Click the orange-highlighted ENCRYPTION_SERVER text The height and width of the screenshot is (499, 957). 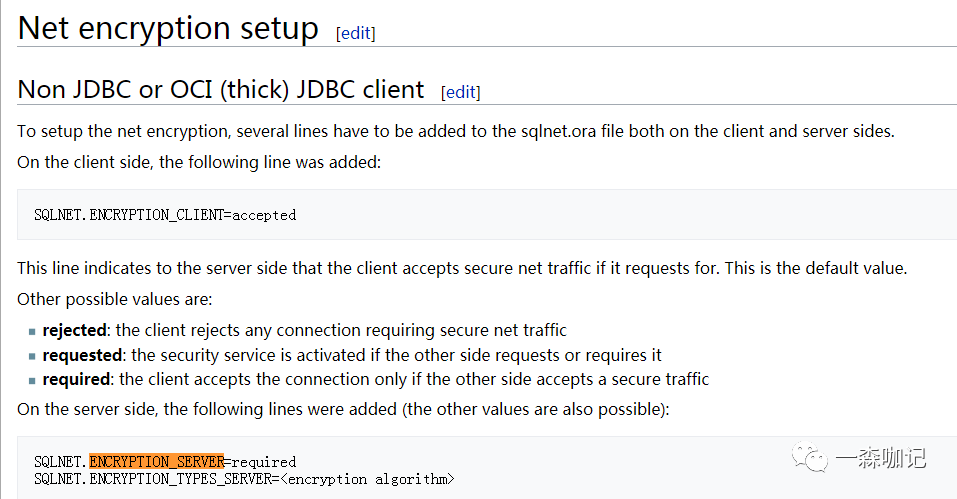point(156,462)
